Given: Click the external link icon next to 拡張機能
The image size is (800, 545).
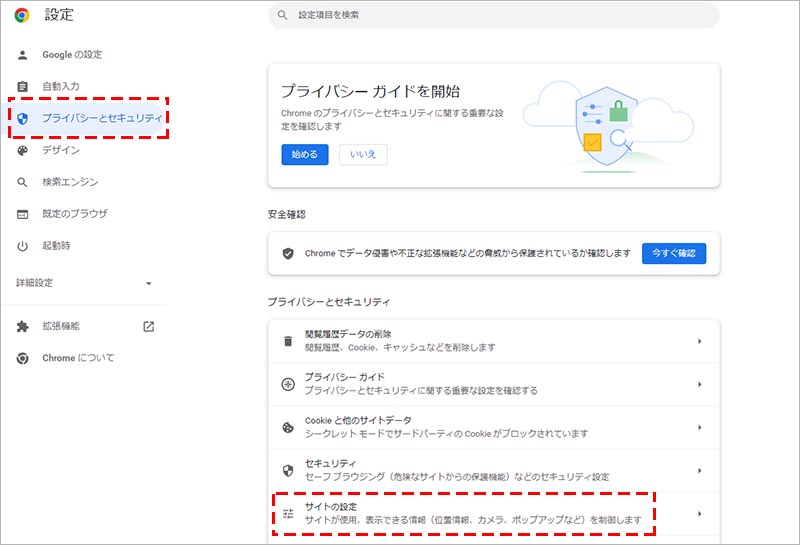Looking at the screenshot, I should pyautogui.click(x=149, y=326).
